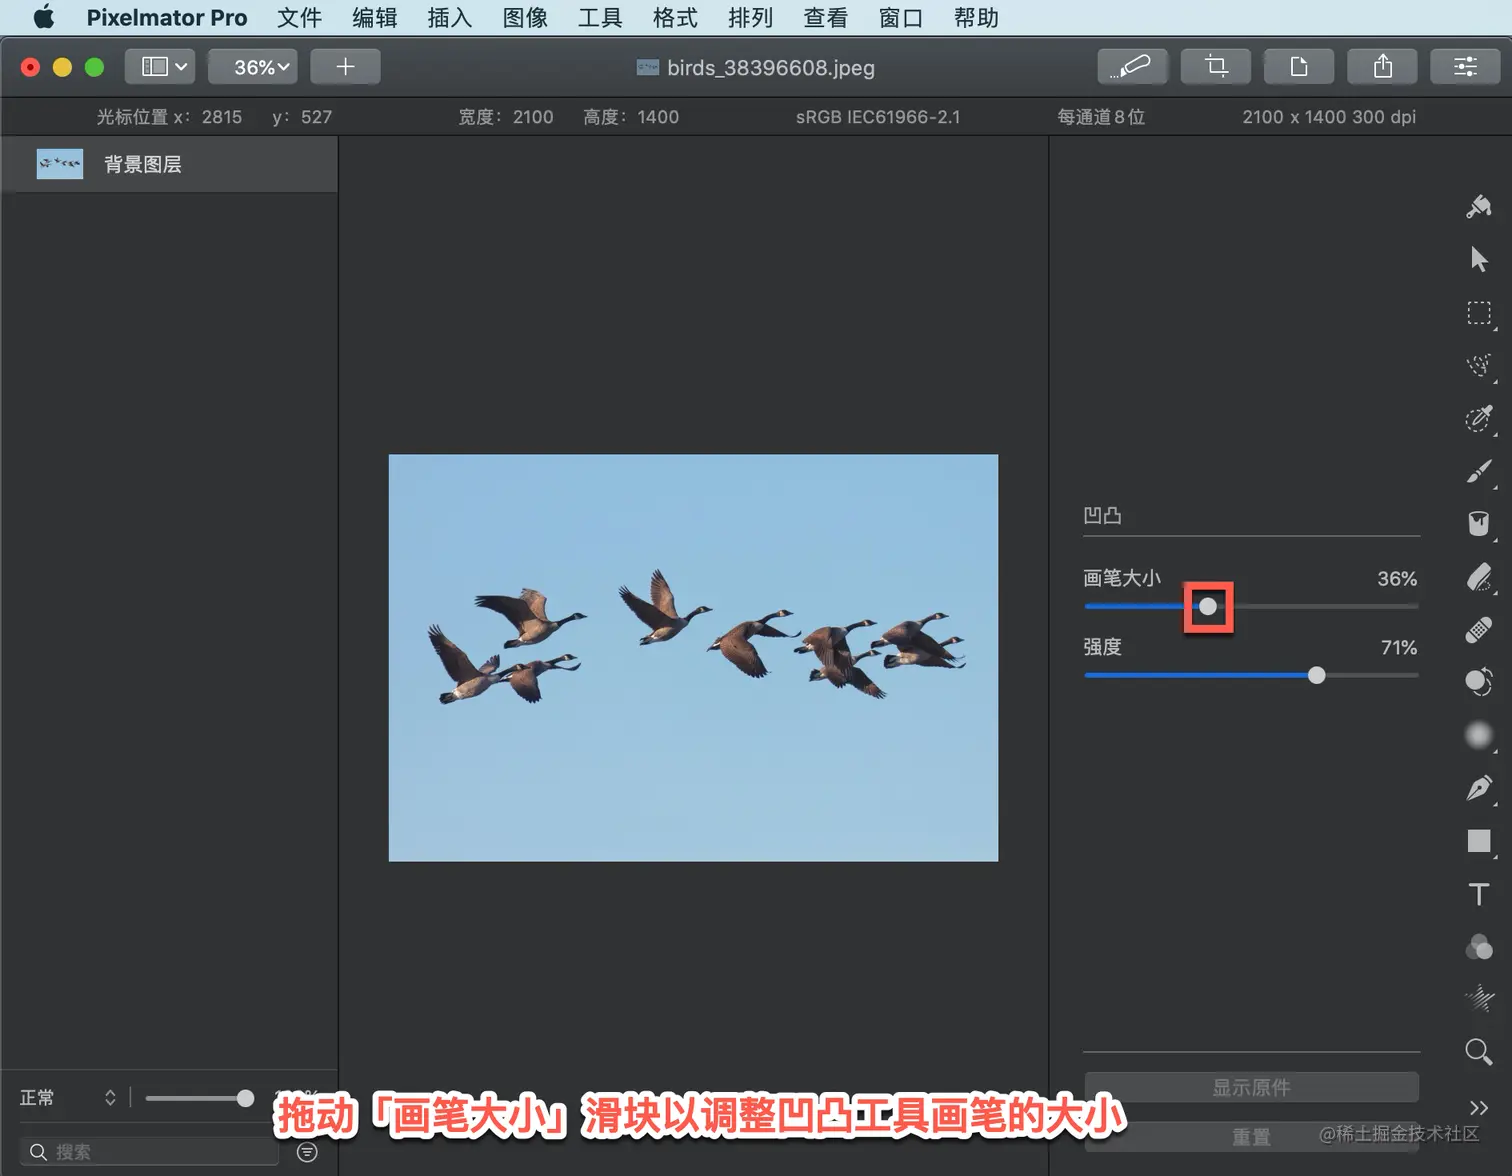The image size is (1512, 1176).
Task: Open the Color Adjustments tool
Action: [x=1479, y=946]
